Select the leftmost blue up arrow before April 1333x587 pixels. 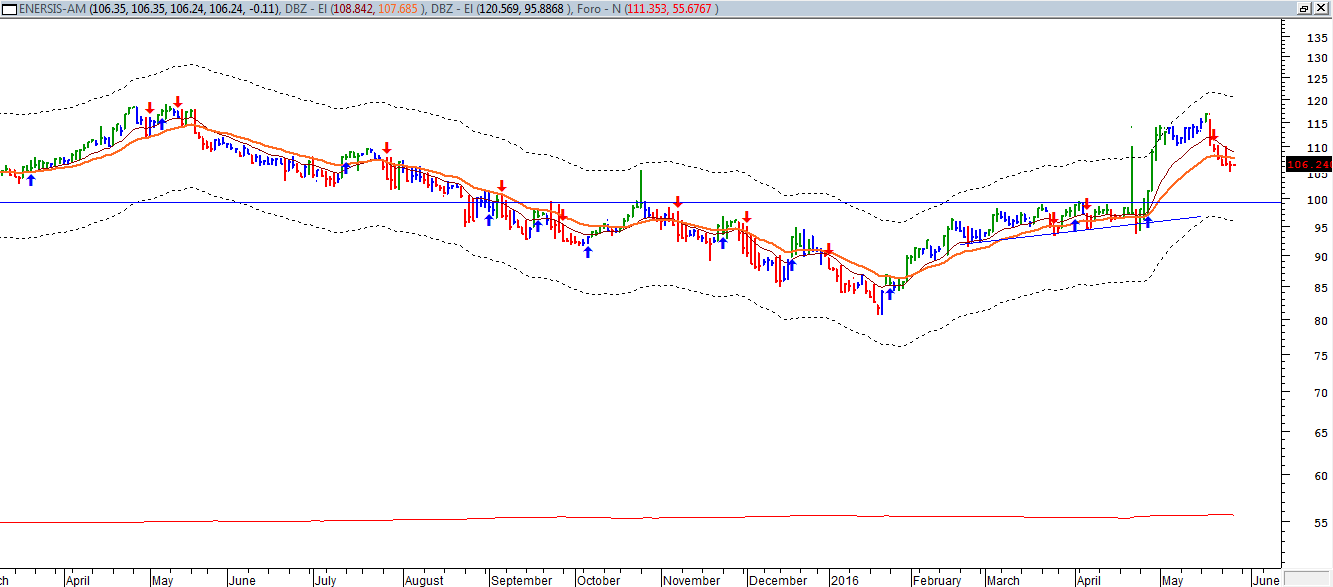tap(31, 179)
